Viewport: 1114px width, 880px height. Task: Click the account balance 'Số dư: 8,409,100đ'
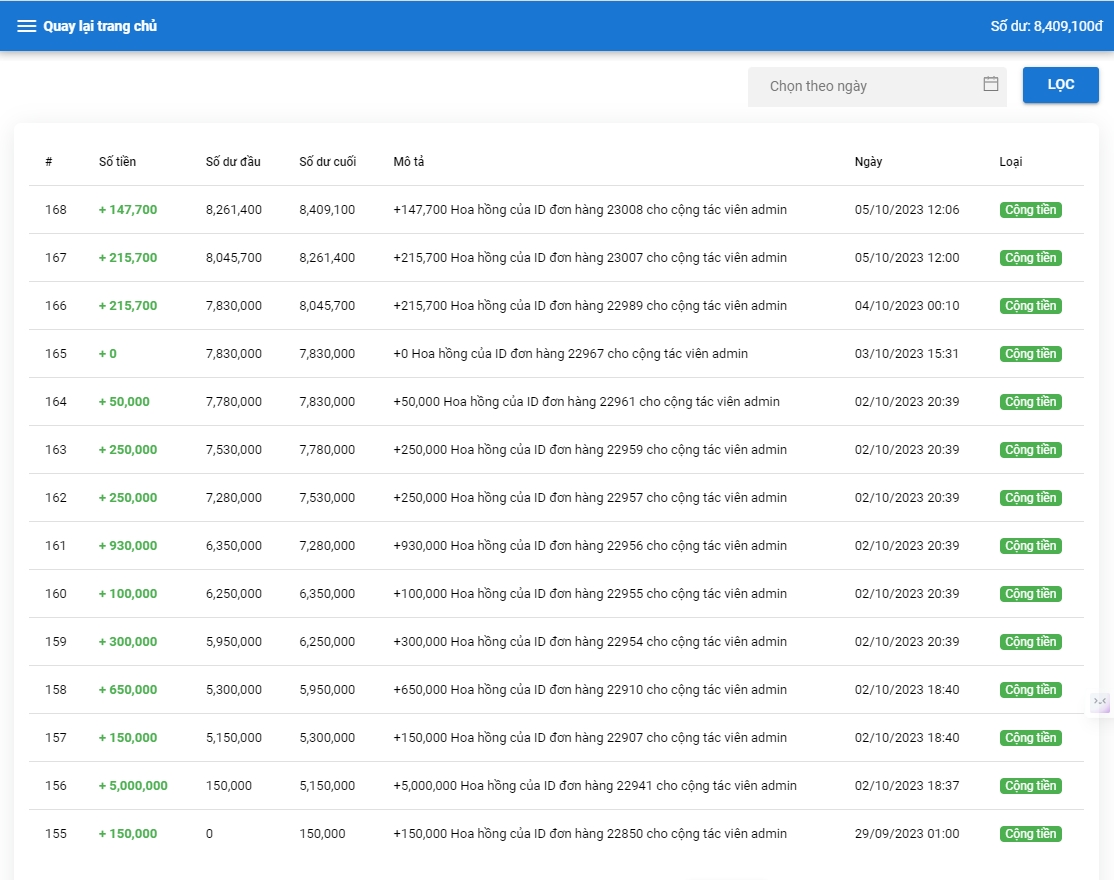[x=1046, y=26]
